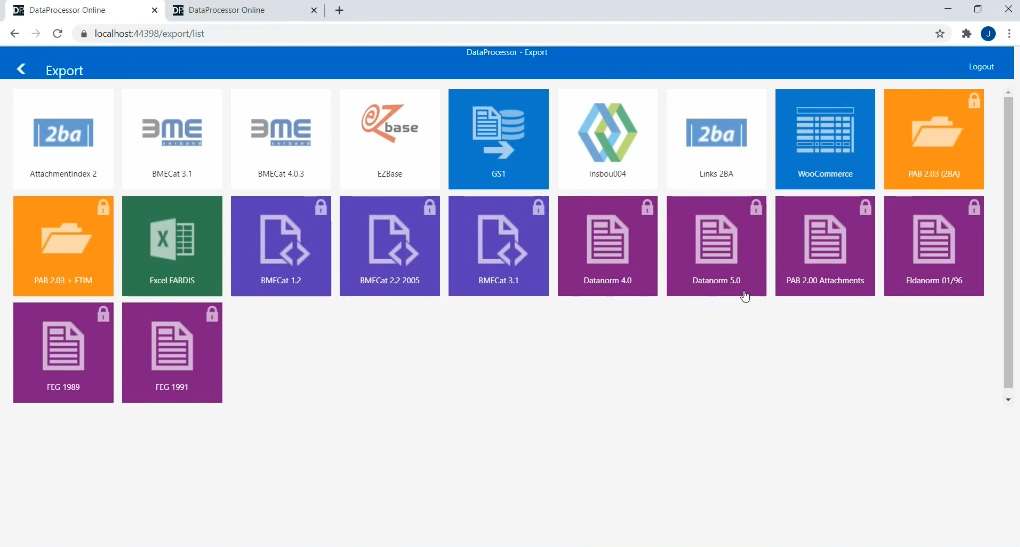Screen dimensions: 1020x547
Task: Click the Logout link
Action: 981,66
